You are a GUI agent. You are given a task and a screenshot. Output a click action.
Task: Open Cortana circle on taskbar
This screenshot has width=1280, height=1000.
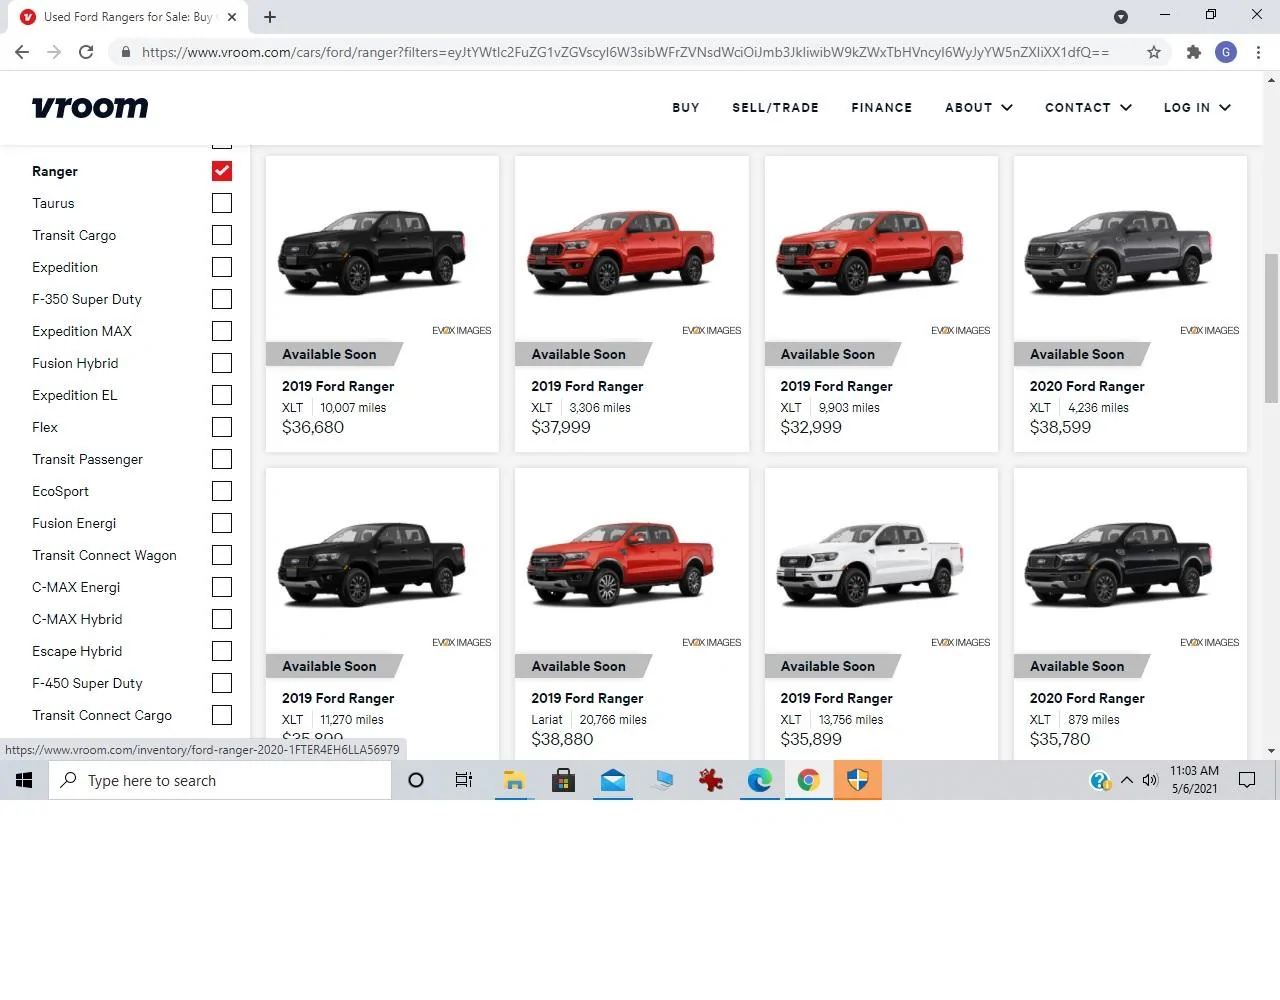[x=416, y=780]
